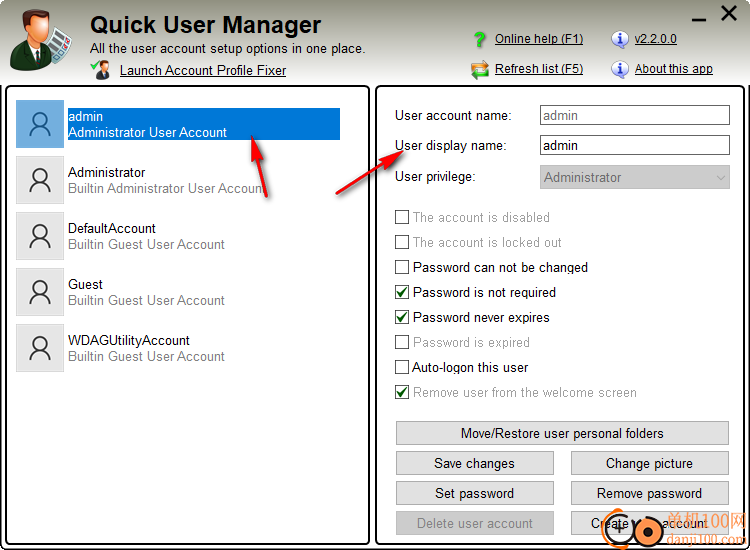Click the WDAGUtilityAccount avatar icon
The width and height of the screenshot is (750, 550).
pos(40,348)
